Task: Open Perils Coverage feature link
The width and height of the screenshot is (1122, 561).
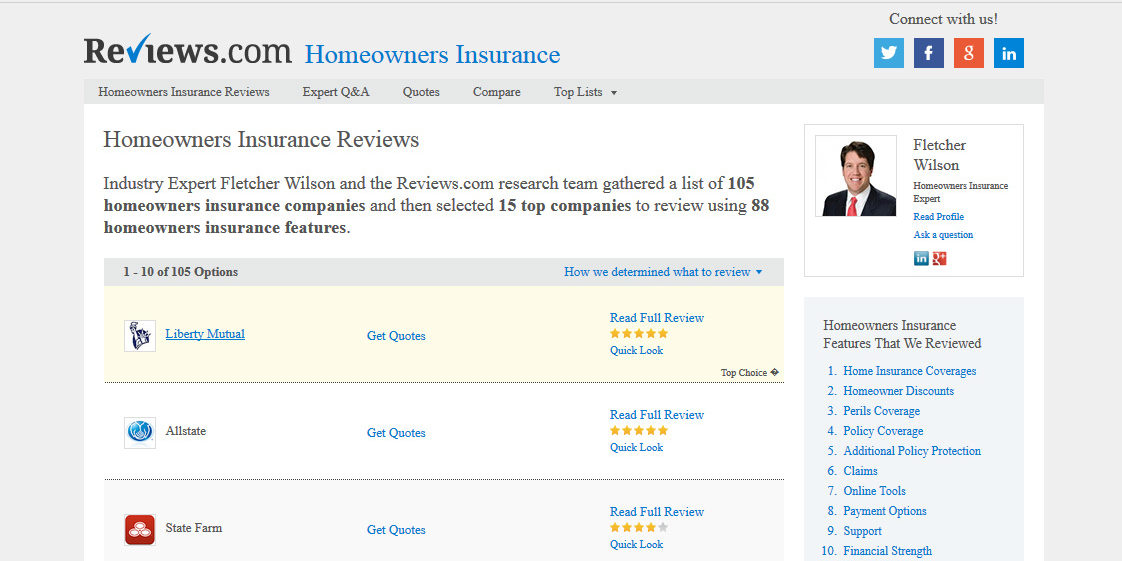Action: point(882,411)
